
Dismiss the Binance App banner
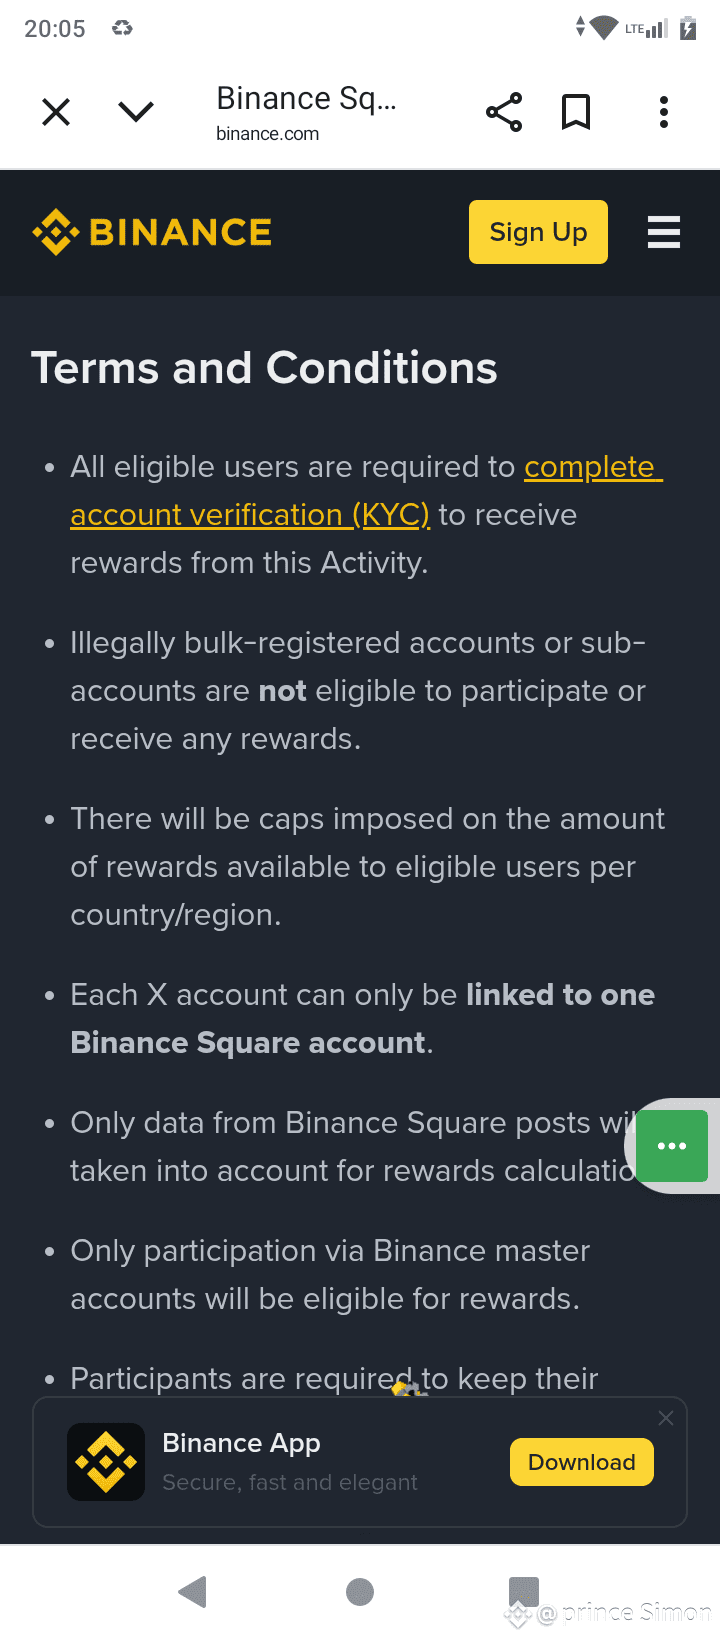[666, 1418]
